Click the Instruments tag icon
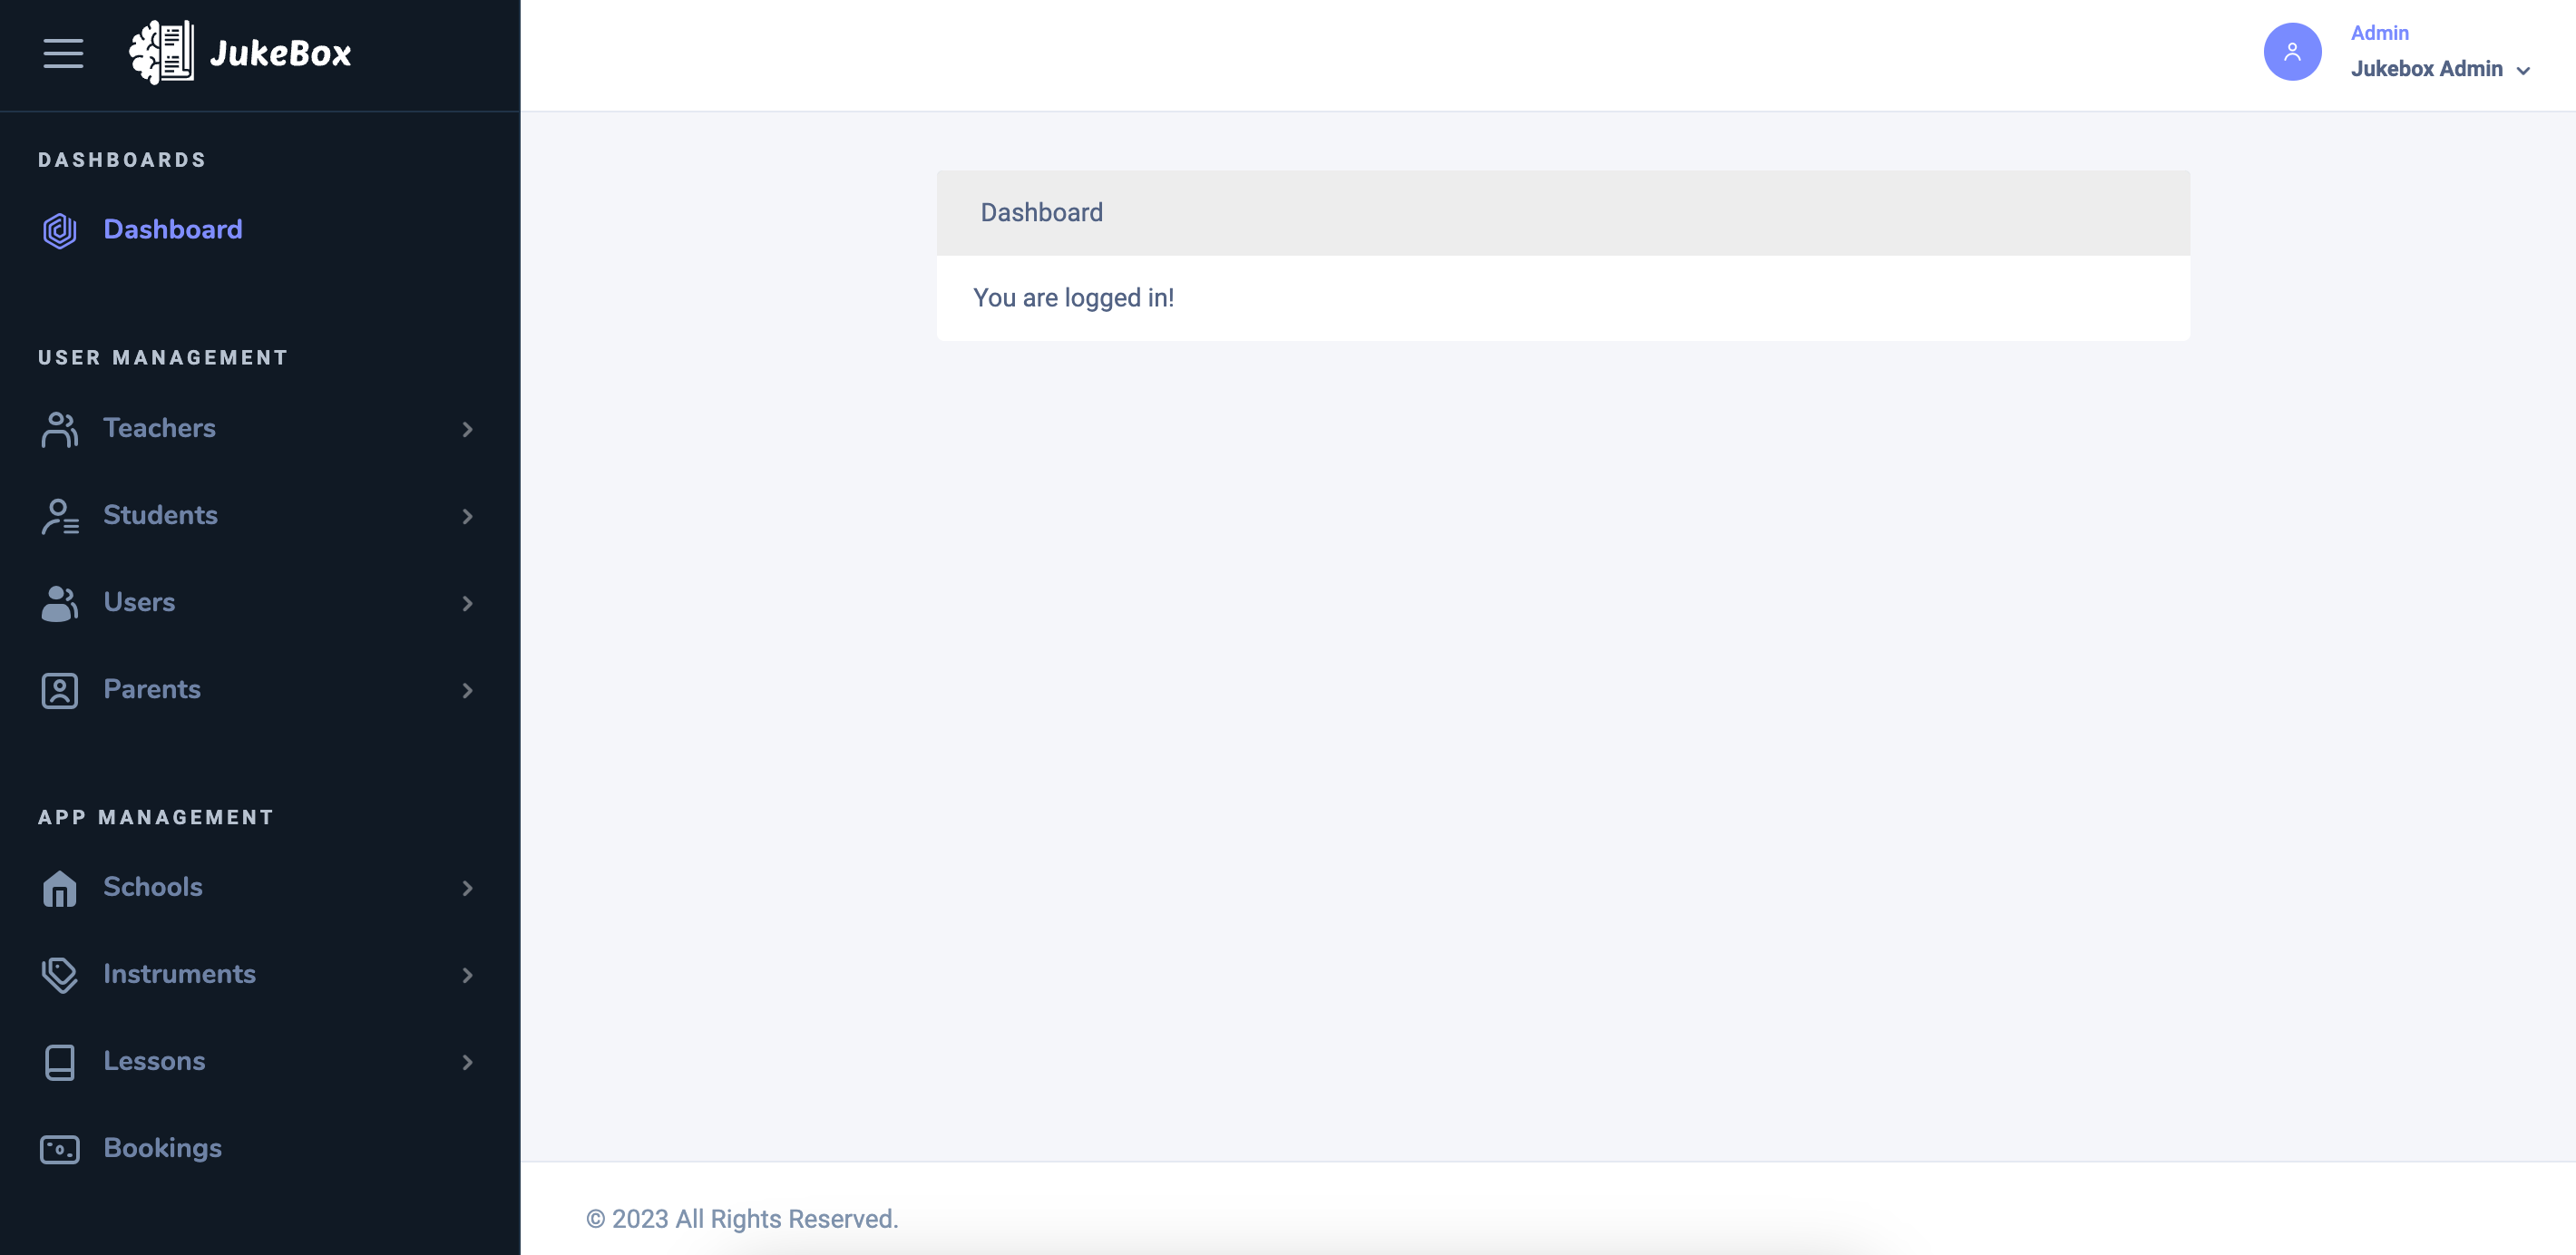 click(x=60, y=975)
